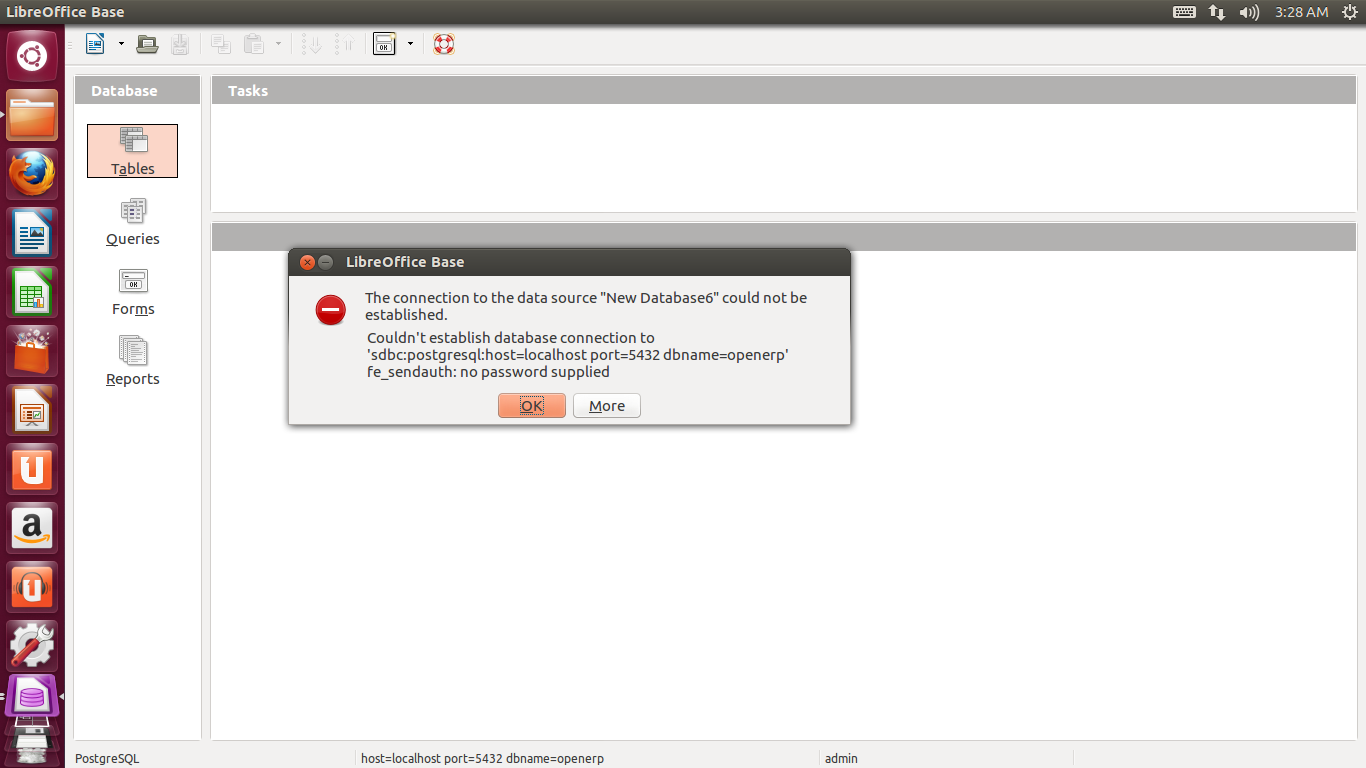Click the "no password supplied" error text

534,372
